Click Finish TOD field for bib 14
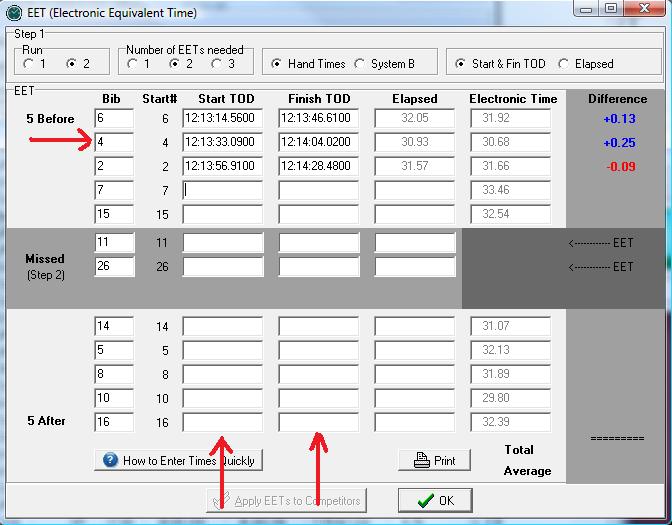This screenshot has width=672, height=525. 318,326
